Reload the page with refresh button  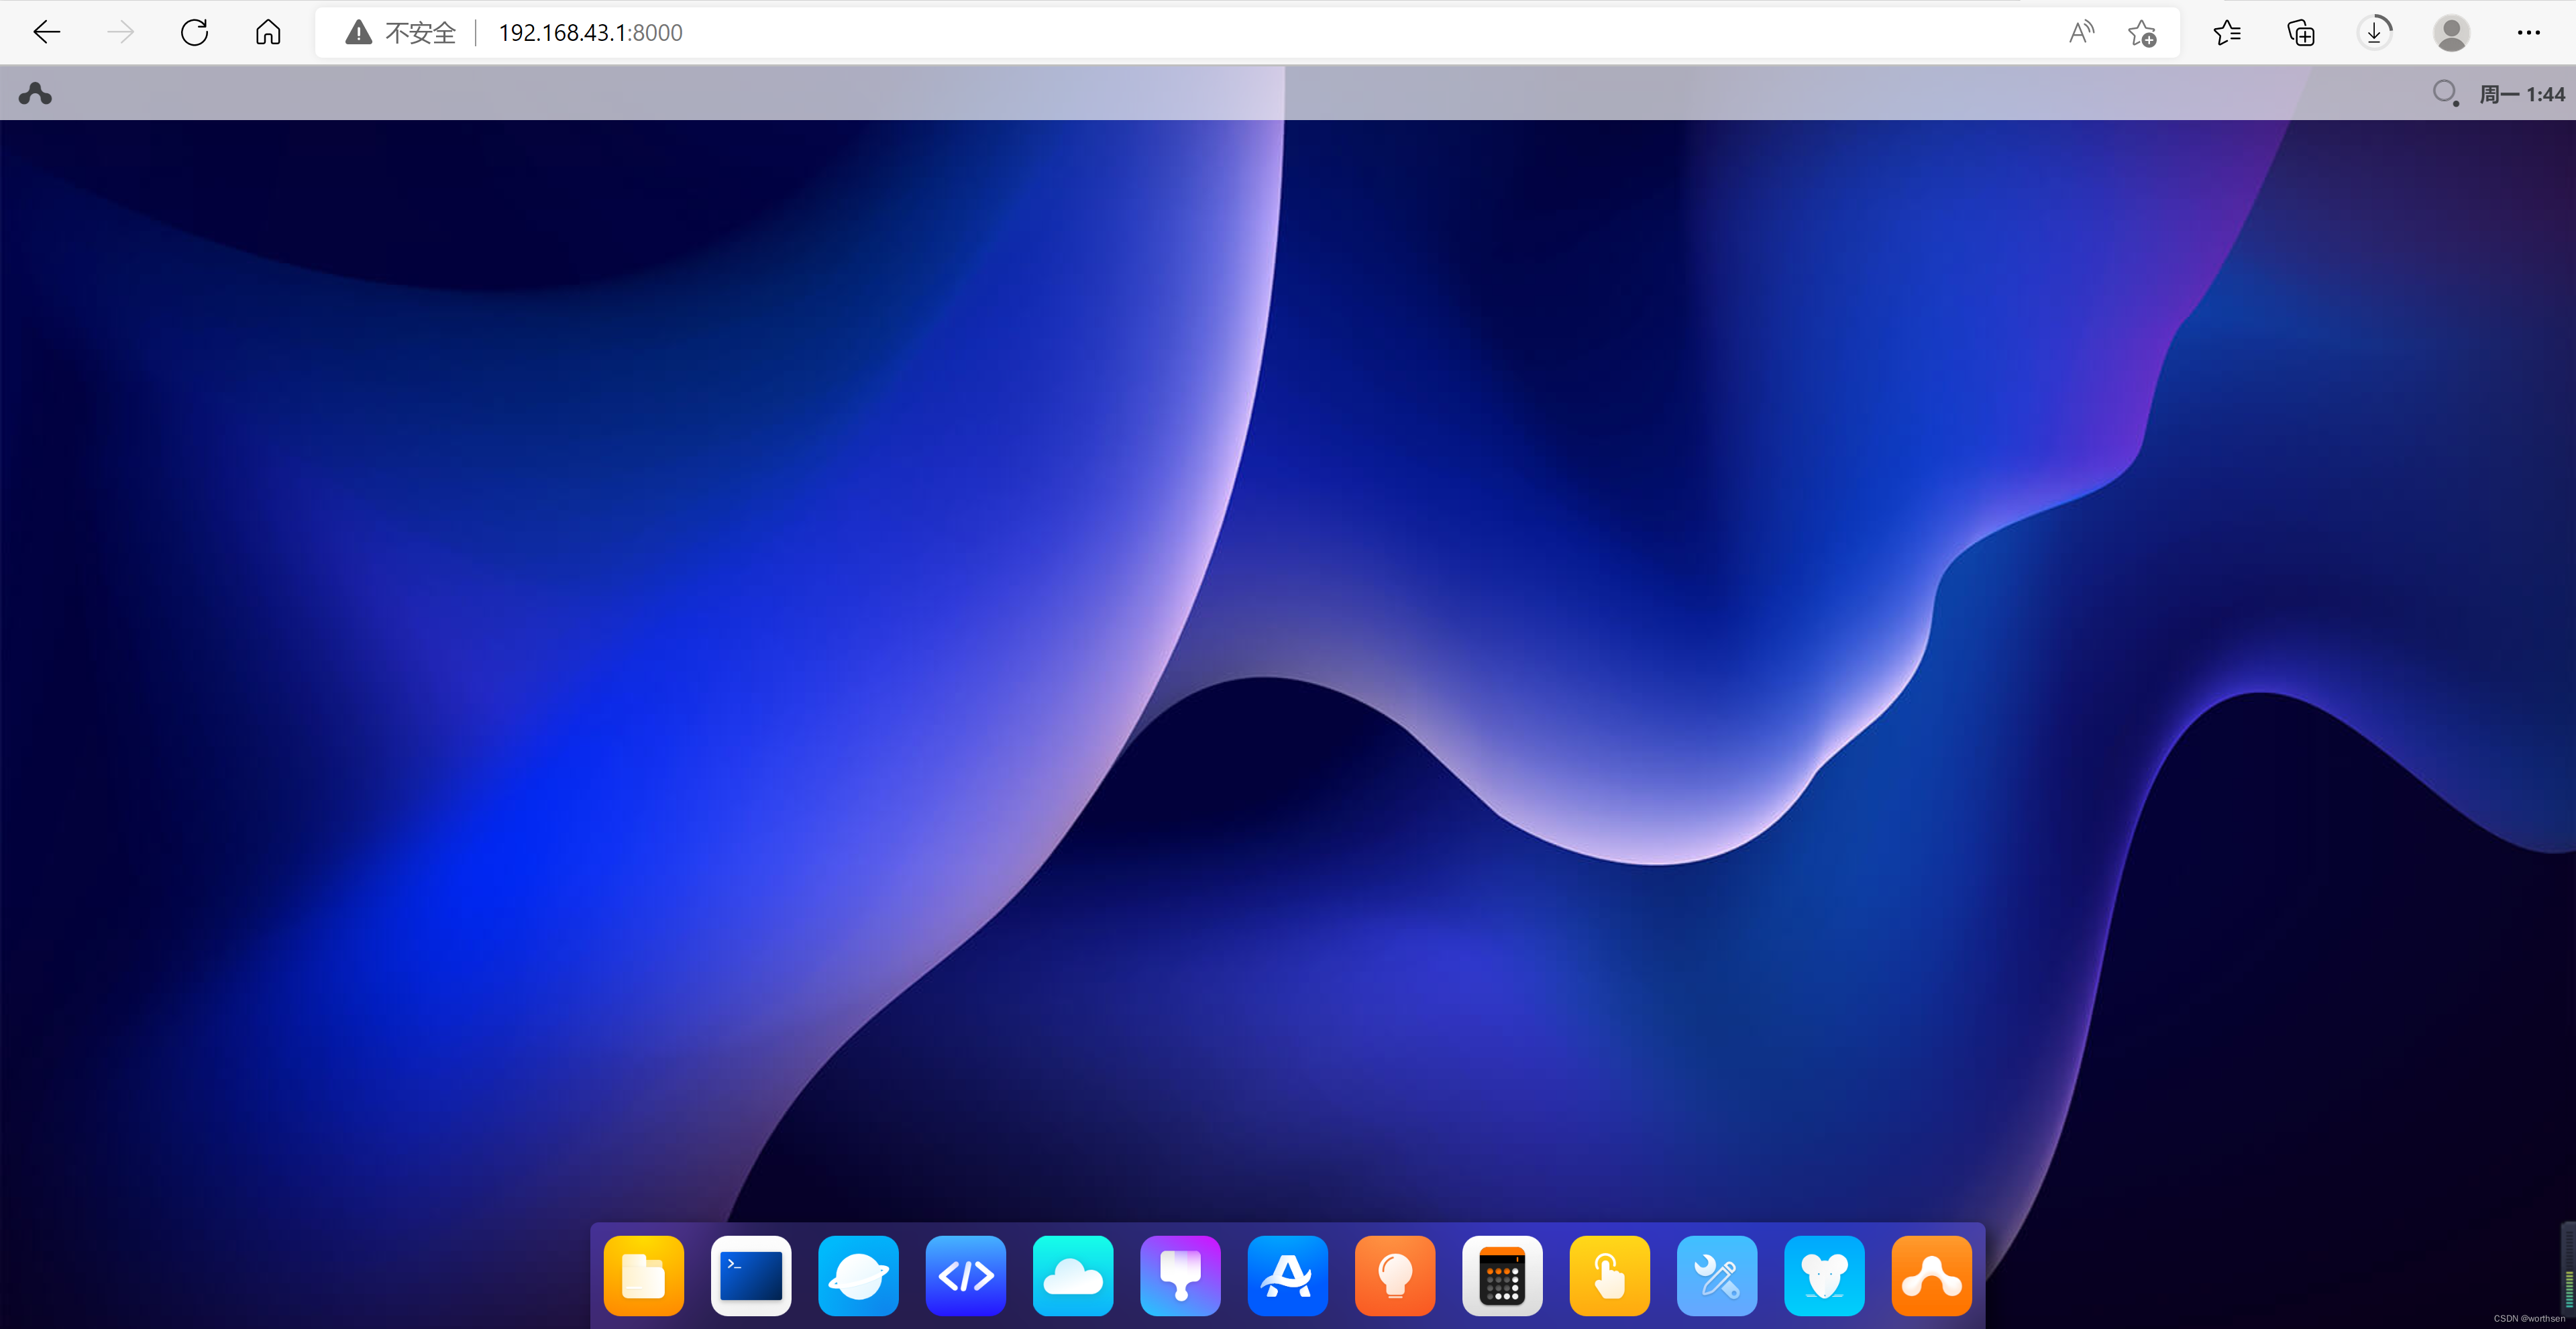click(194, 33)
